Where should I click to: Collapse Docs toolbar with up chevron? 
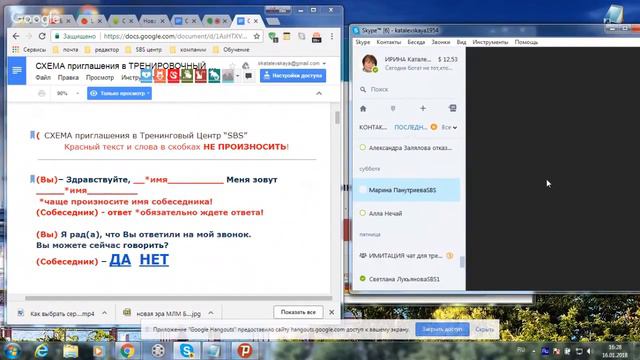click(319, 93)
